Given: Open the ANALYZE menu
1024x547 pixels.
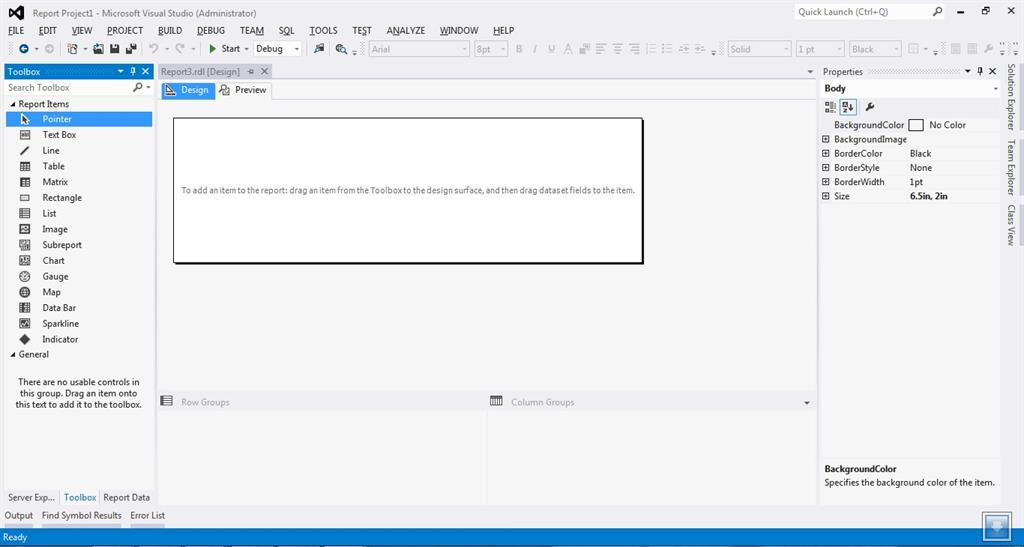Looking at the screenshot, I should (406, 31).
